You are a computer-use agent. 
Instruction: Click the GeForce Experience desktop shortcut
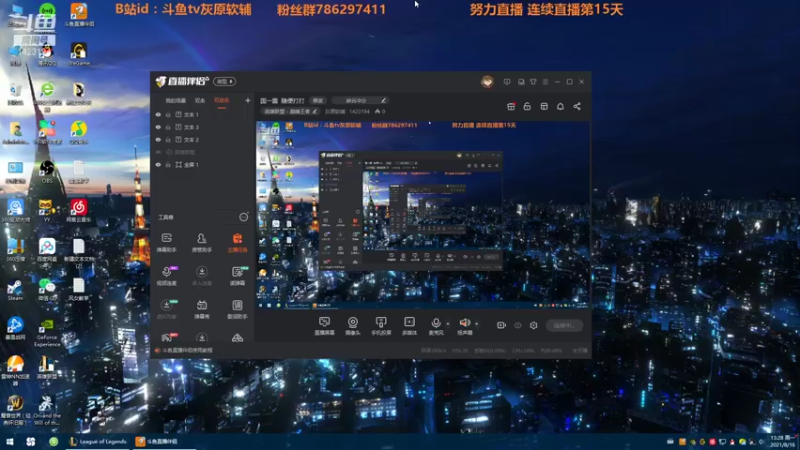tap(47, 333)
